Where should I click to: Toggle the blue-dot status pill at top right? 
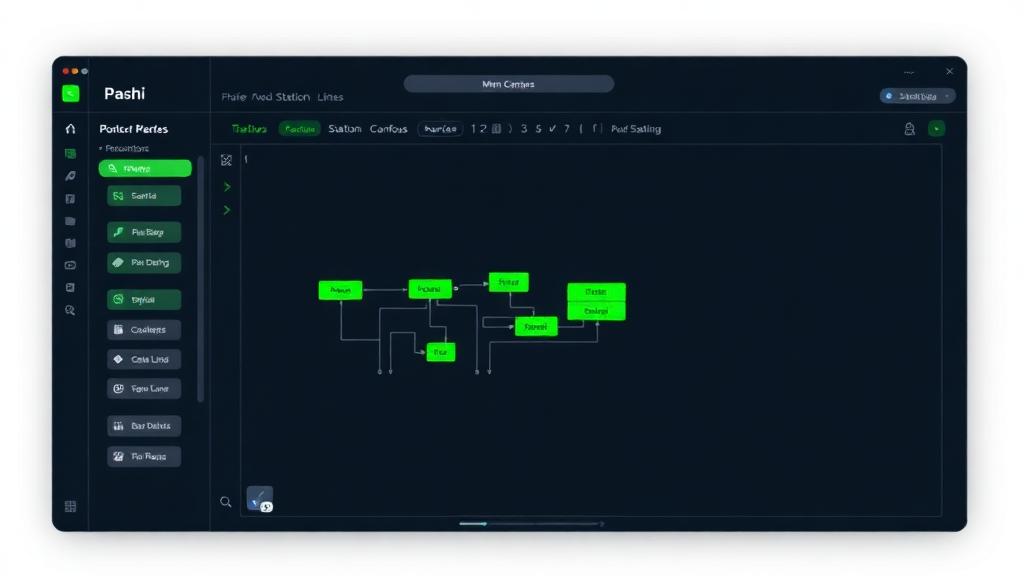pos(917,96)
